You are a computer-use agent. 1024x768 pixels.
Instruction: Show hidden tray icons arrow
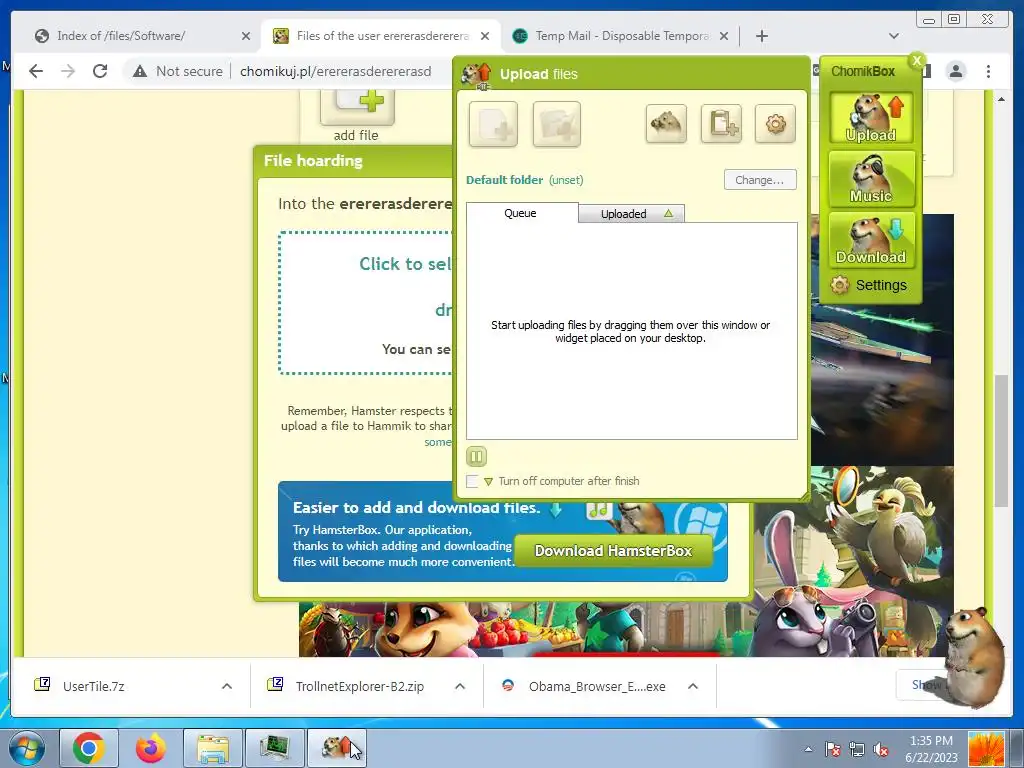pyautogui.click(x=808, y=749)
